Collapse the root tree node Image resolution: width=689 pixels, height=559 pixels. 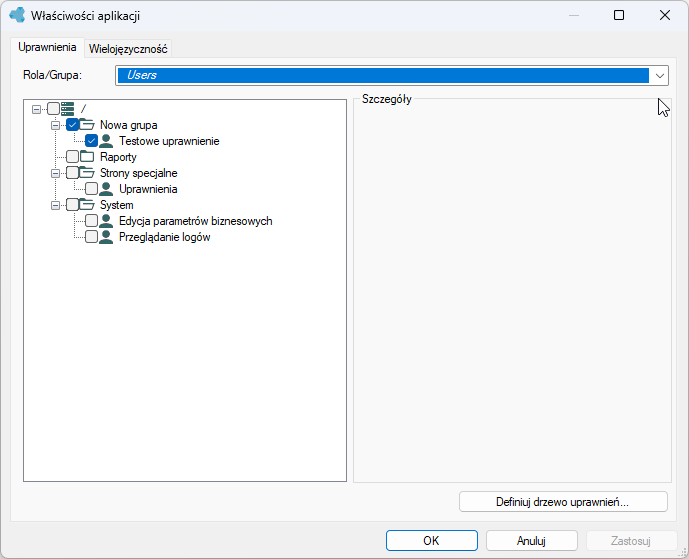coord(36,109)
